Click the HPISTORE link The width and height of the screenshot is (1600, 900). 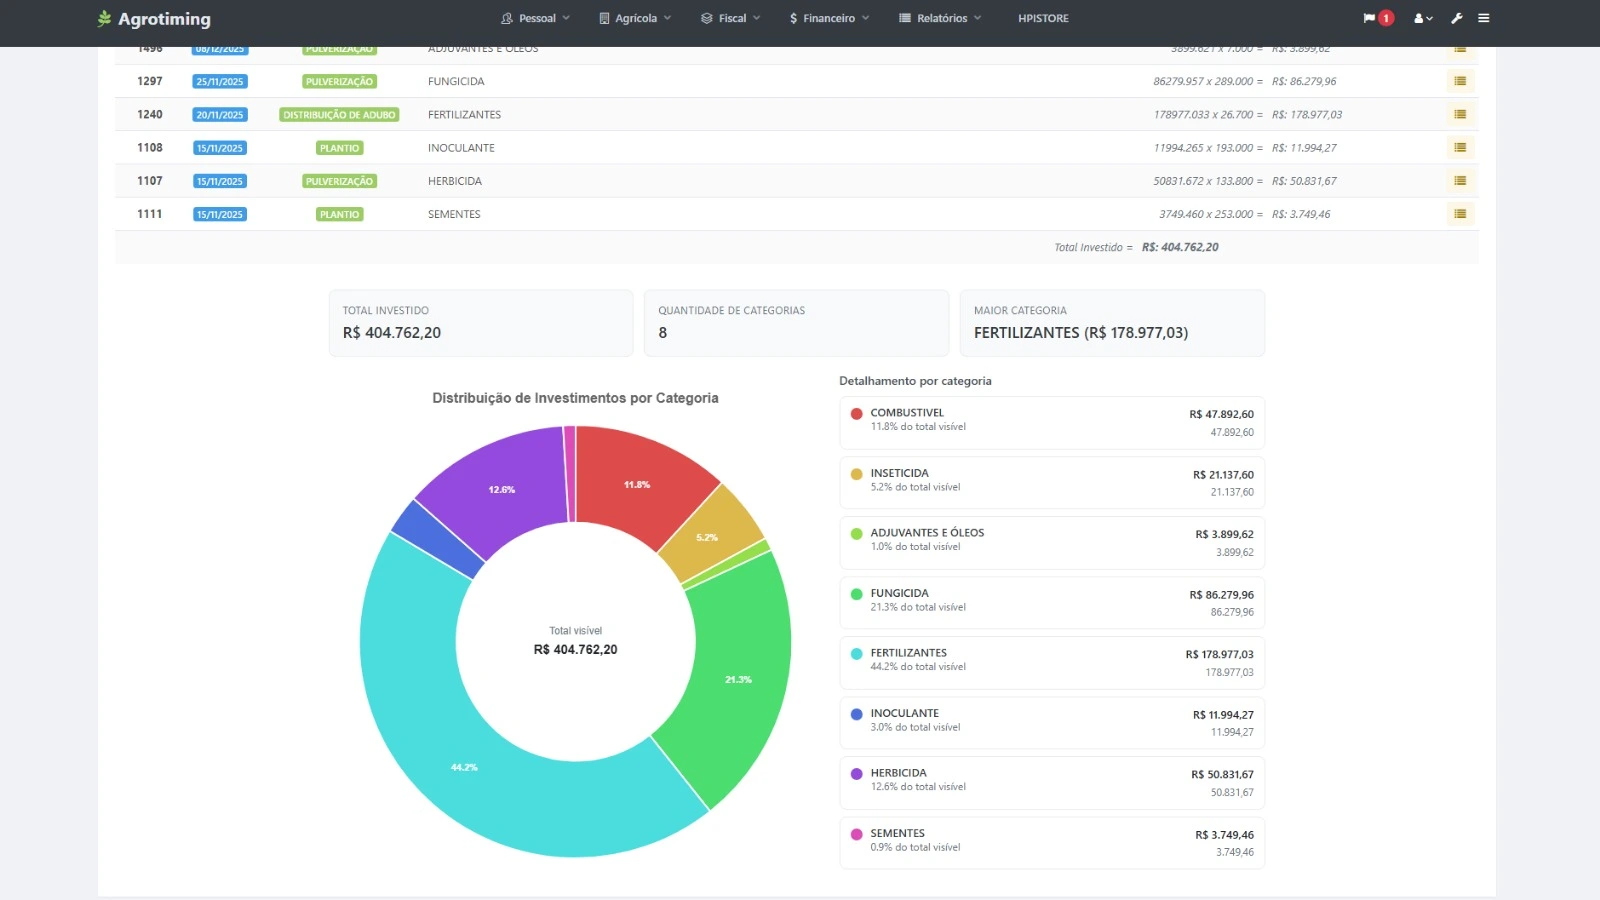(1043, 18)
